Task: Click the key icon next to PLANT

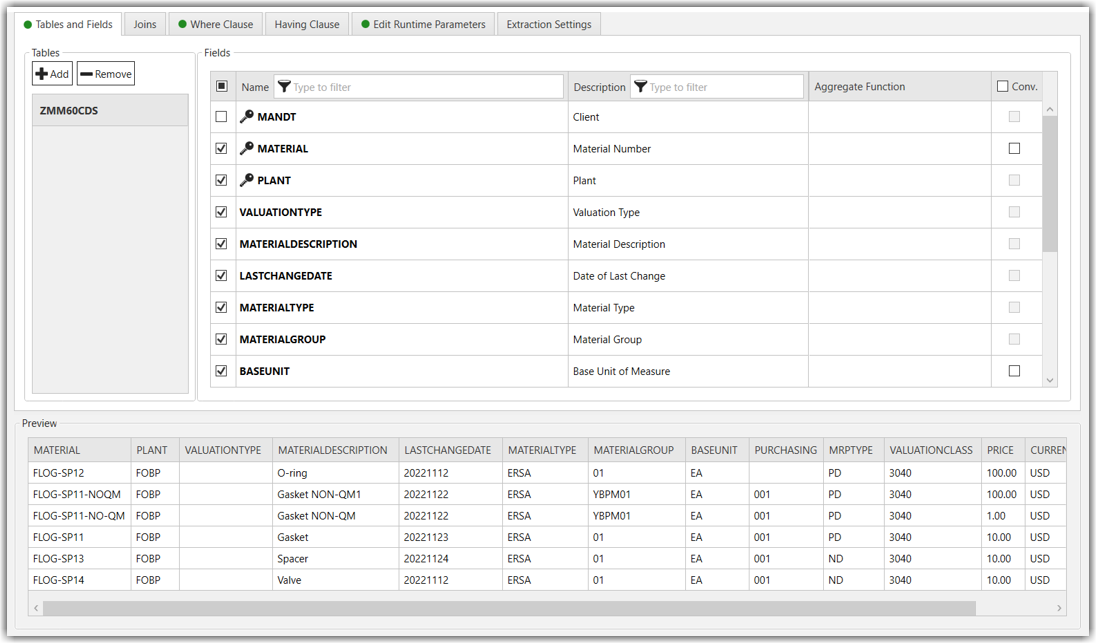Action: point(248,180)
